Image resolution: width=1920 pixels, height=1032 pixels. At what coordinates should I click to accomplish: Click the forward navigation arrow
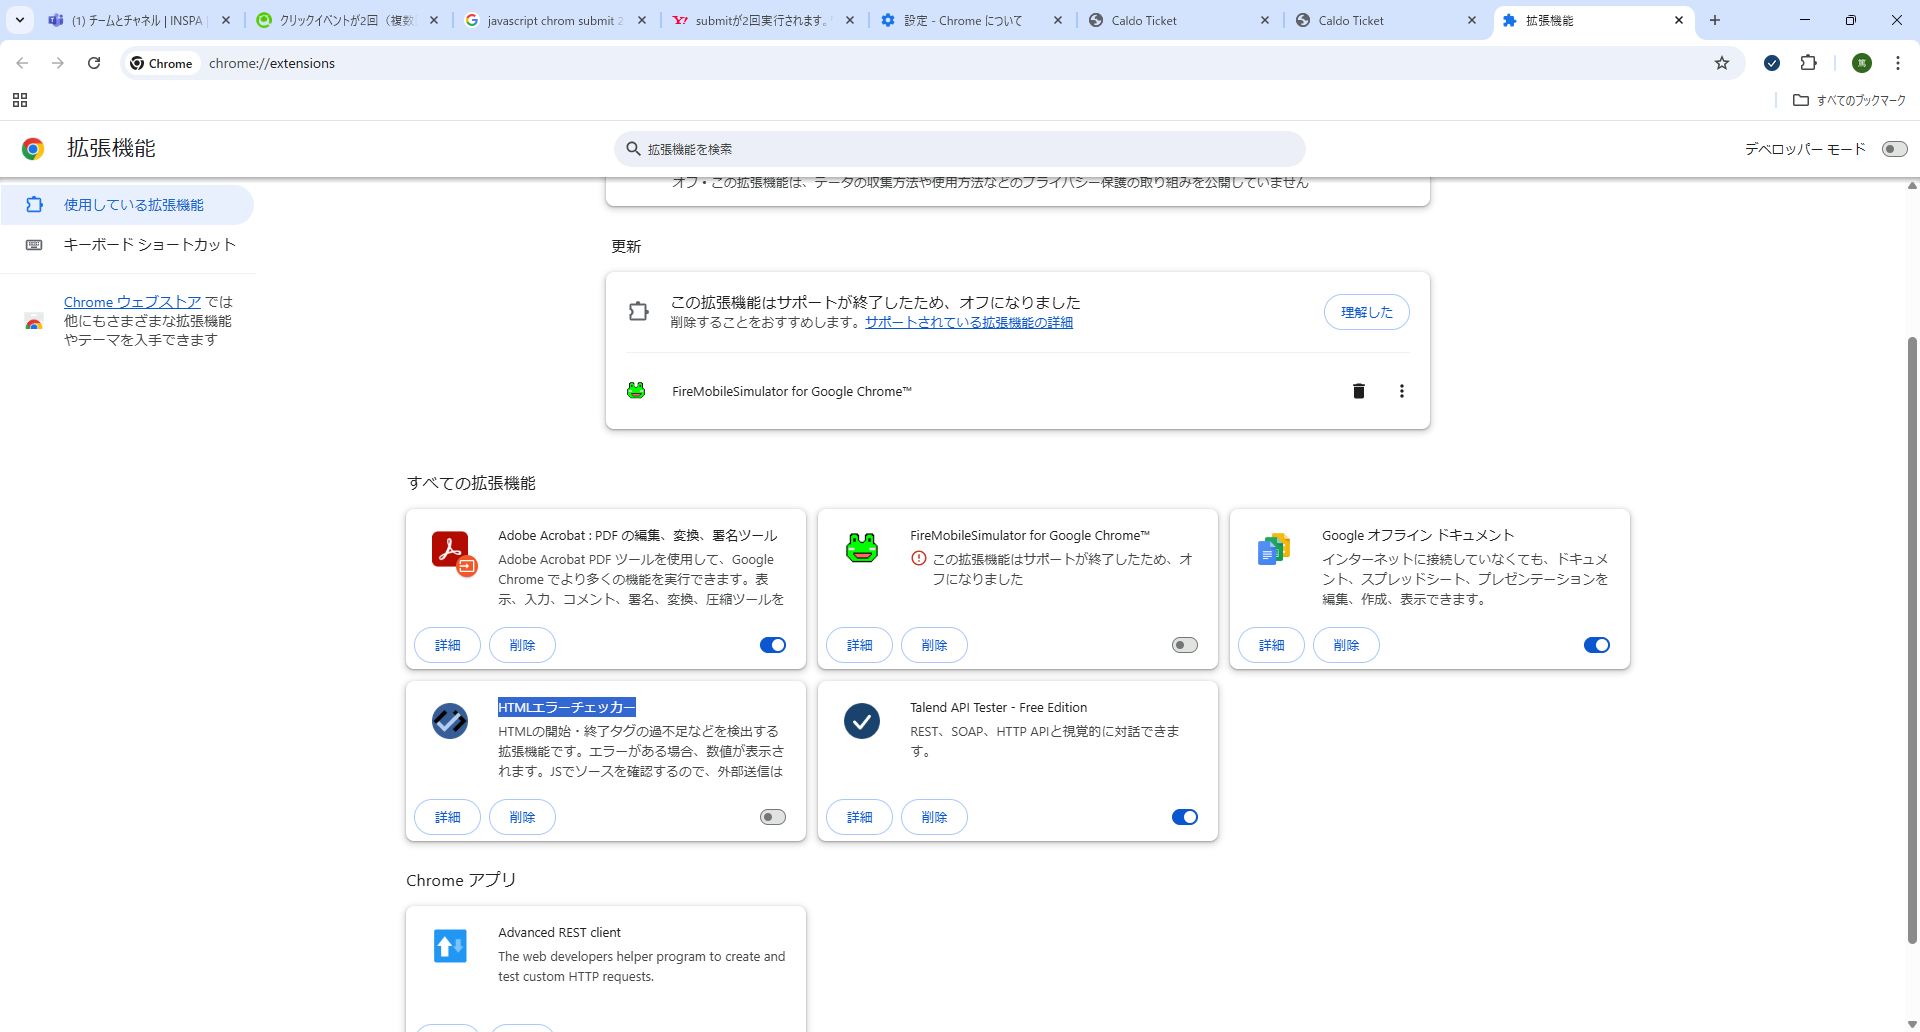[x=58, y=63]
